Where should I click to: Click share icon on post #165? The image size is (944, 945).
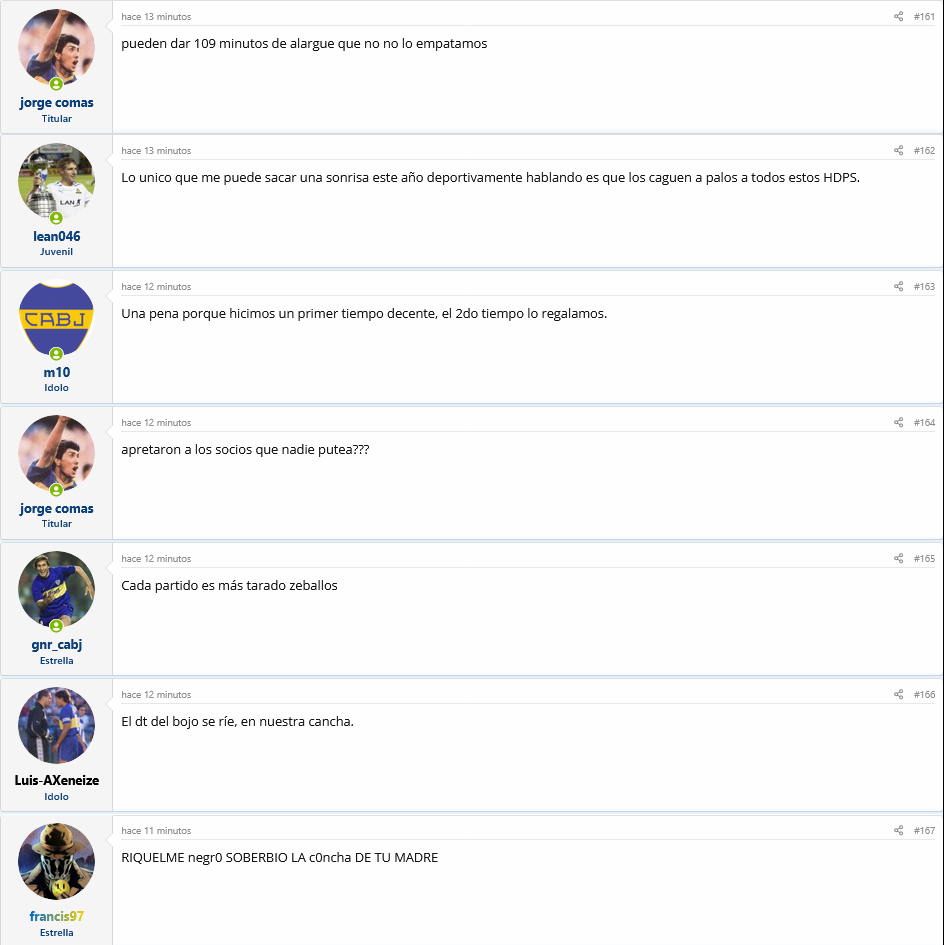tap(898, 559)
